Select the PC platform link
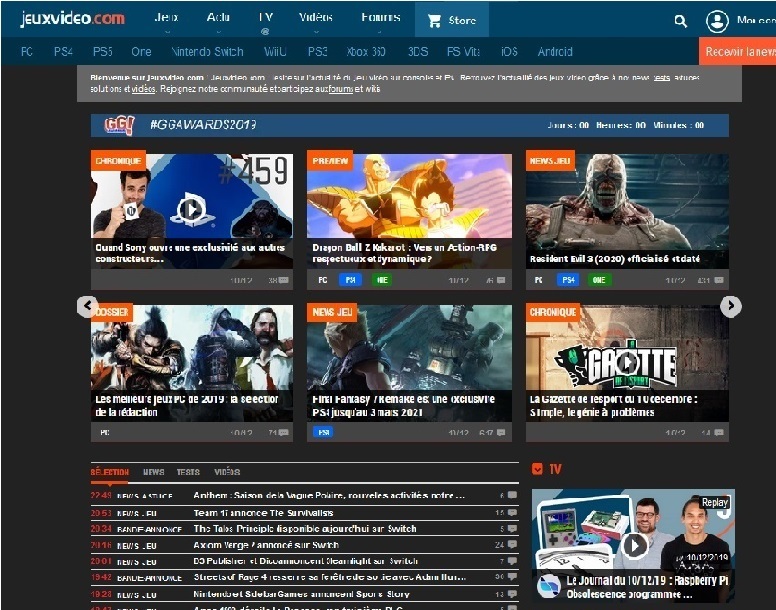The height and width of the screenshot is (610, 776). click(x=27, y=51)
